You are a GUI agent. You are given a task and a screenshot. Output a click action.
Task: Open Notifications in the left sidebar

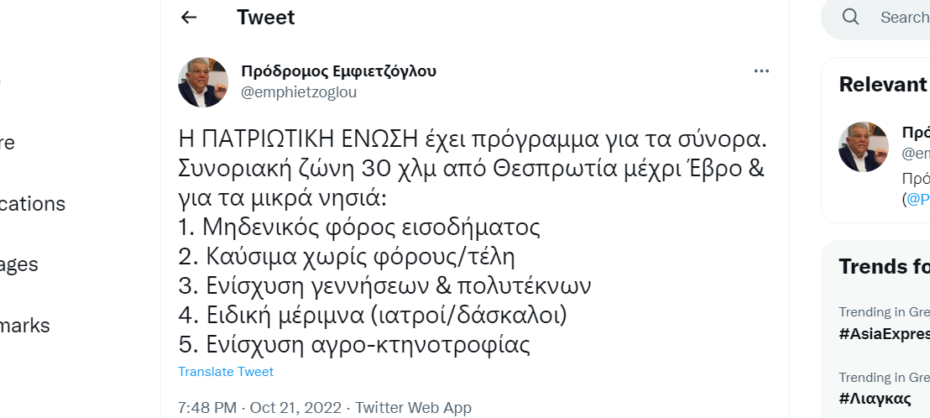click(33, 203)
